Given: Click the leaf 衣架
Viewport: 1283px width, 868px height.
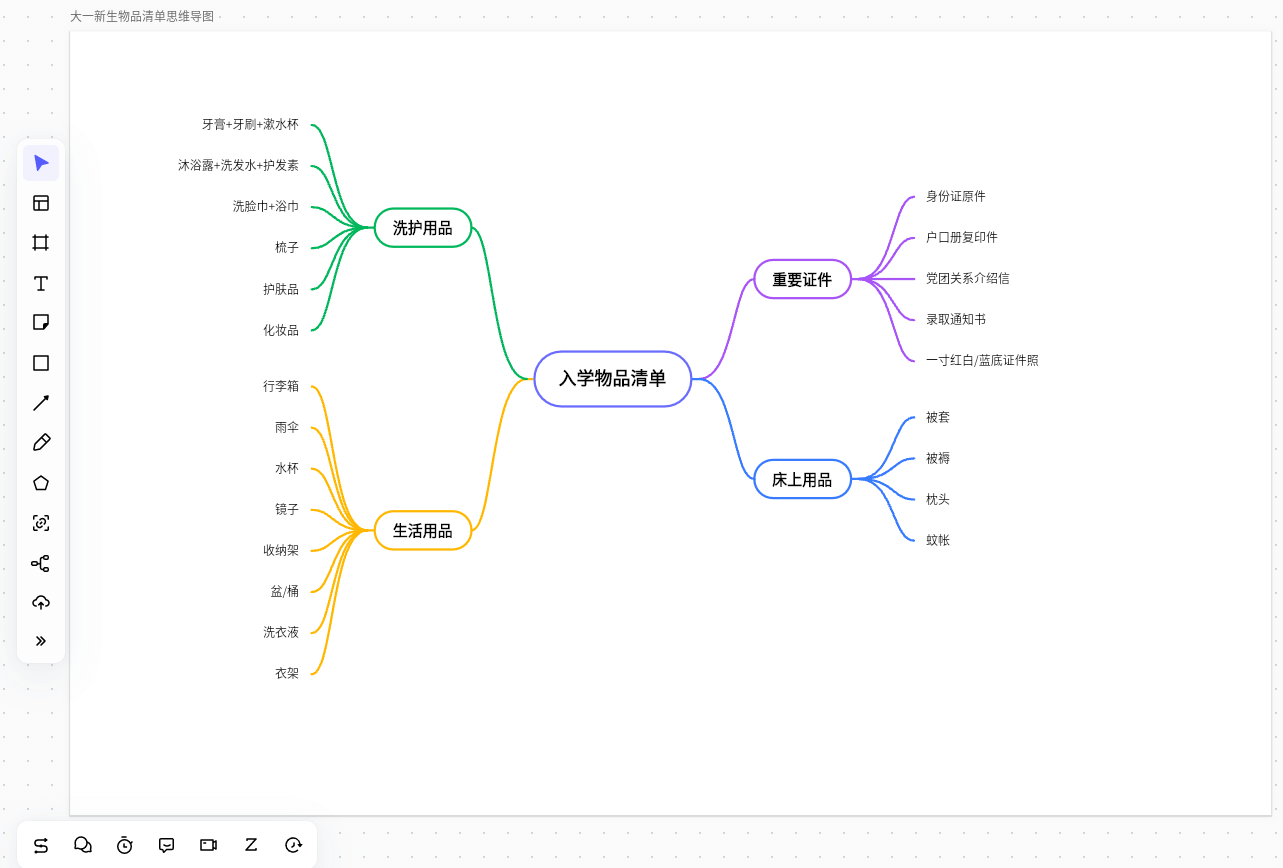Looking at the screenshot, I should [287, 673].
